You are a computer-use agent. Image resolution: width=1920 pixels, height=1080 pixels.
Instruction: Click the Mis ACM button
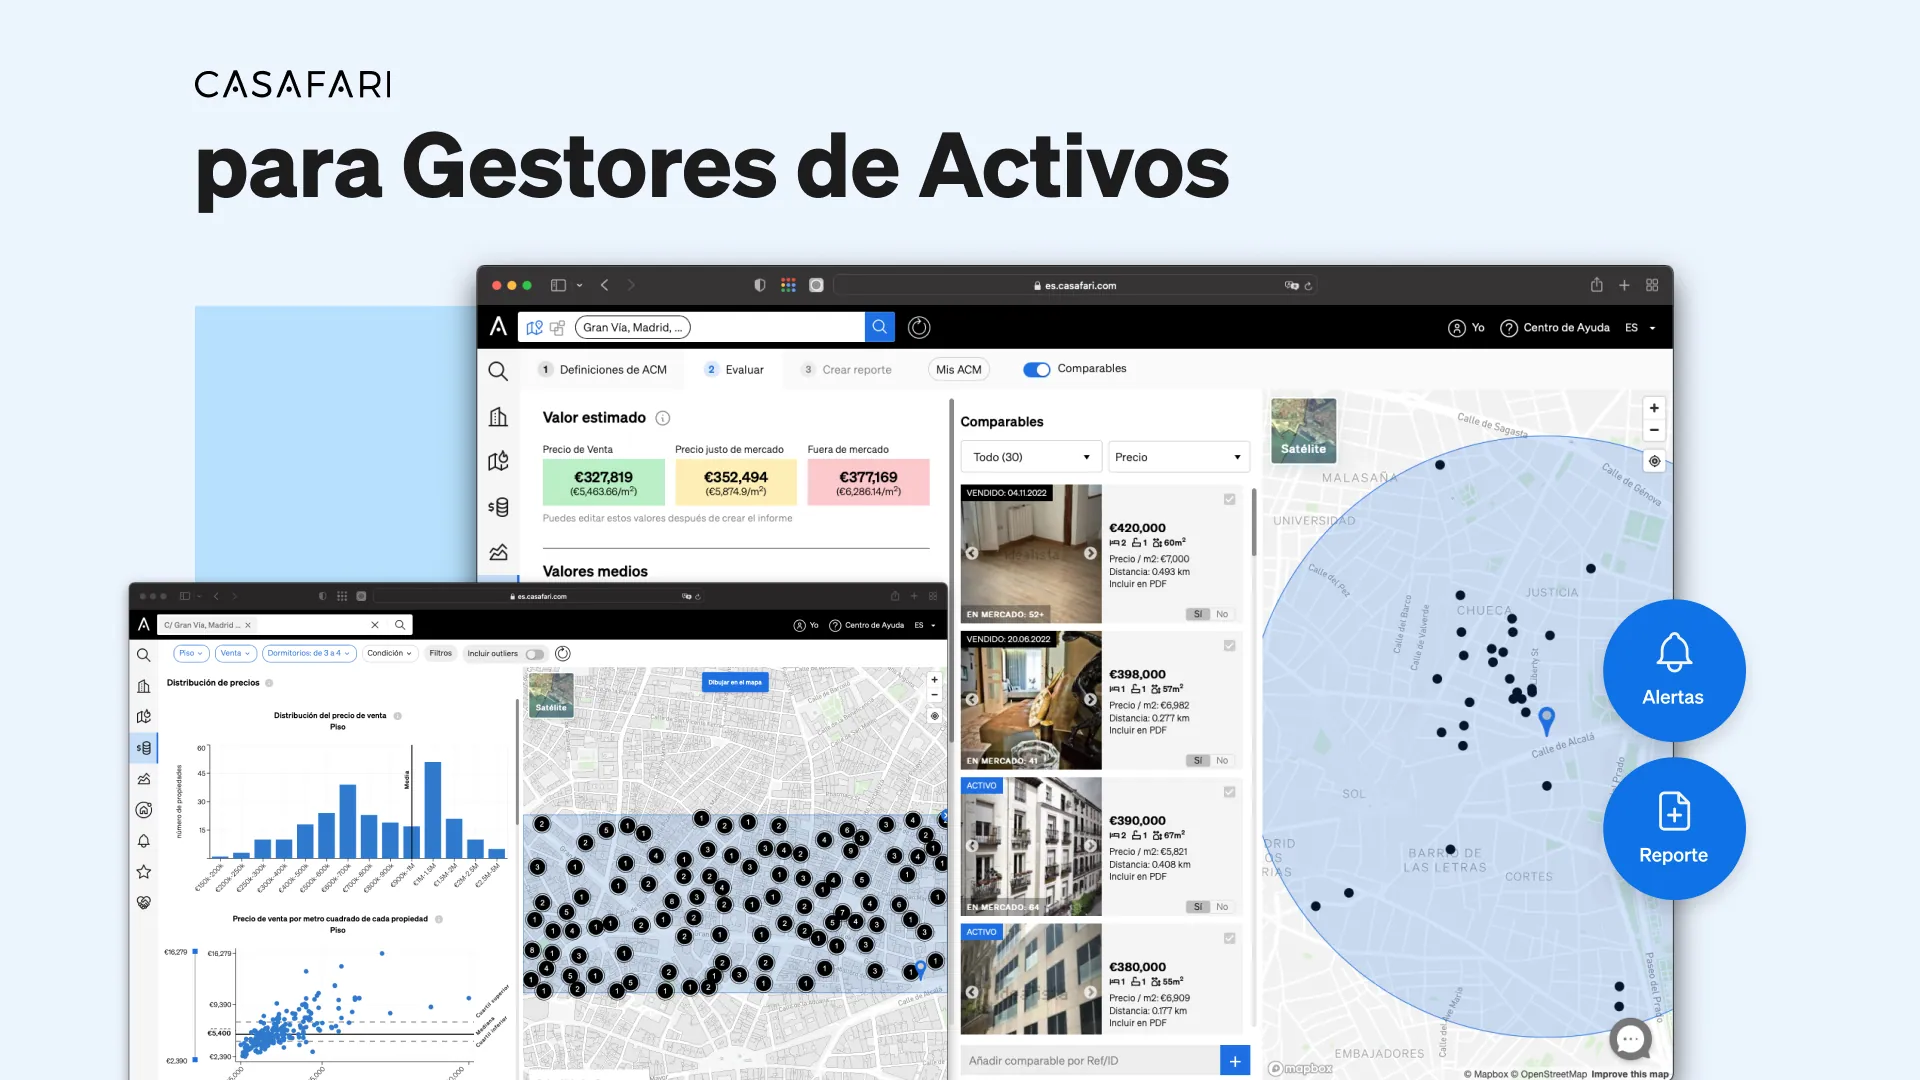[959, 370]
